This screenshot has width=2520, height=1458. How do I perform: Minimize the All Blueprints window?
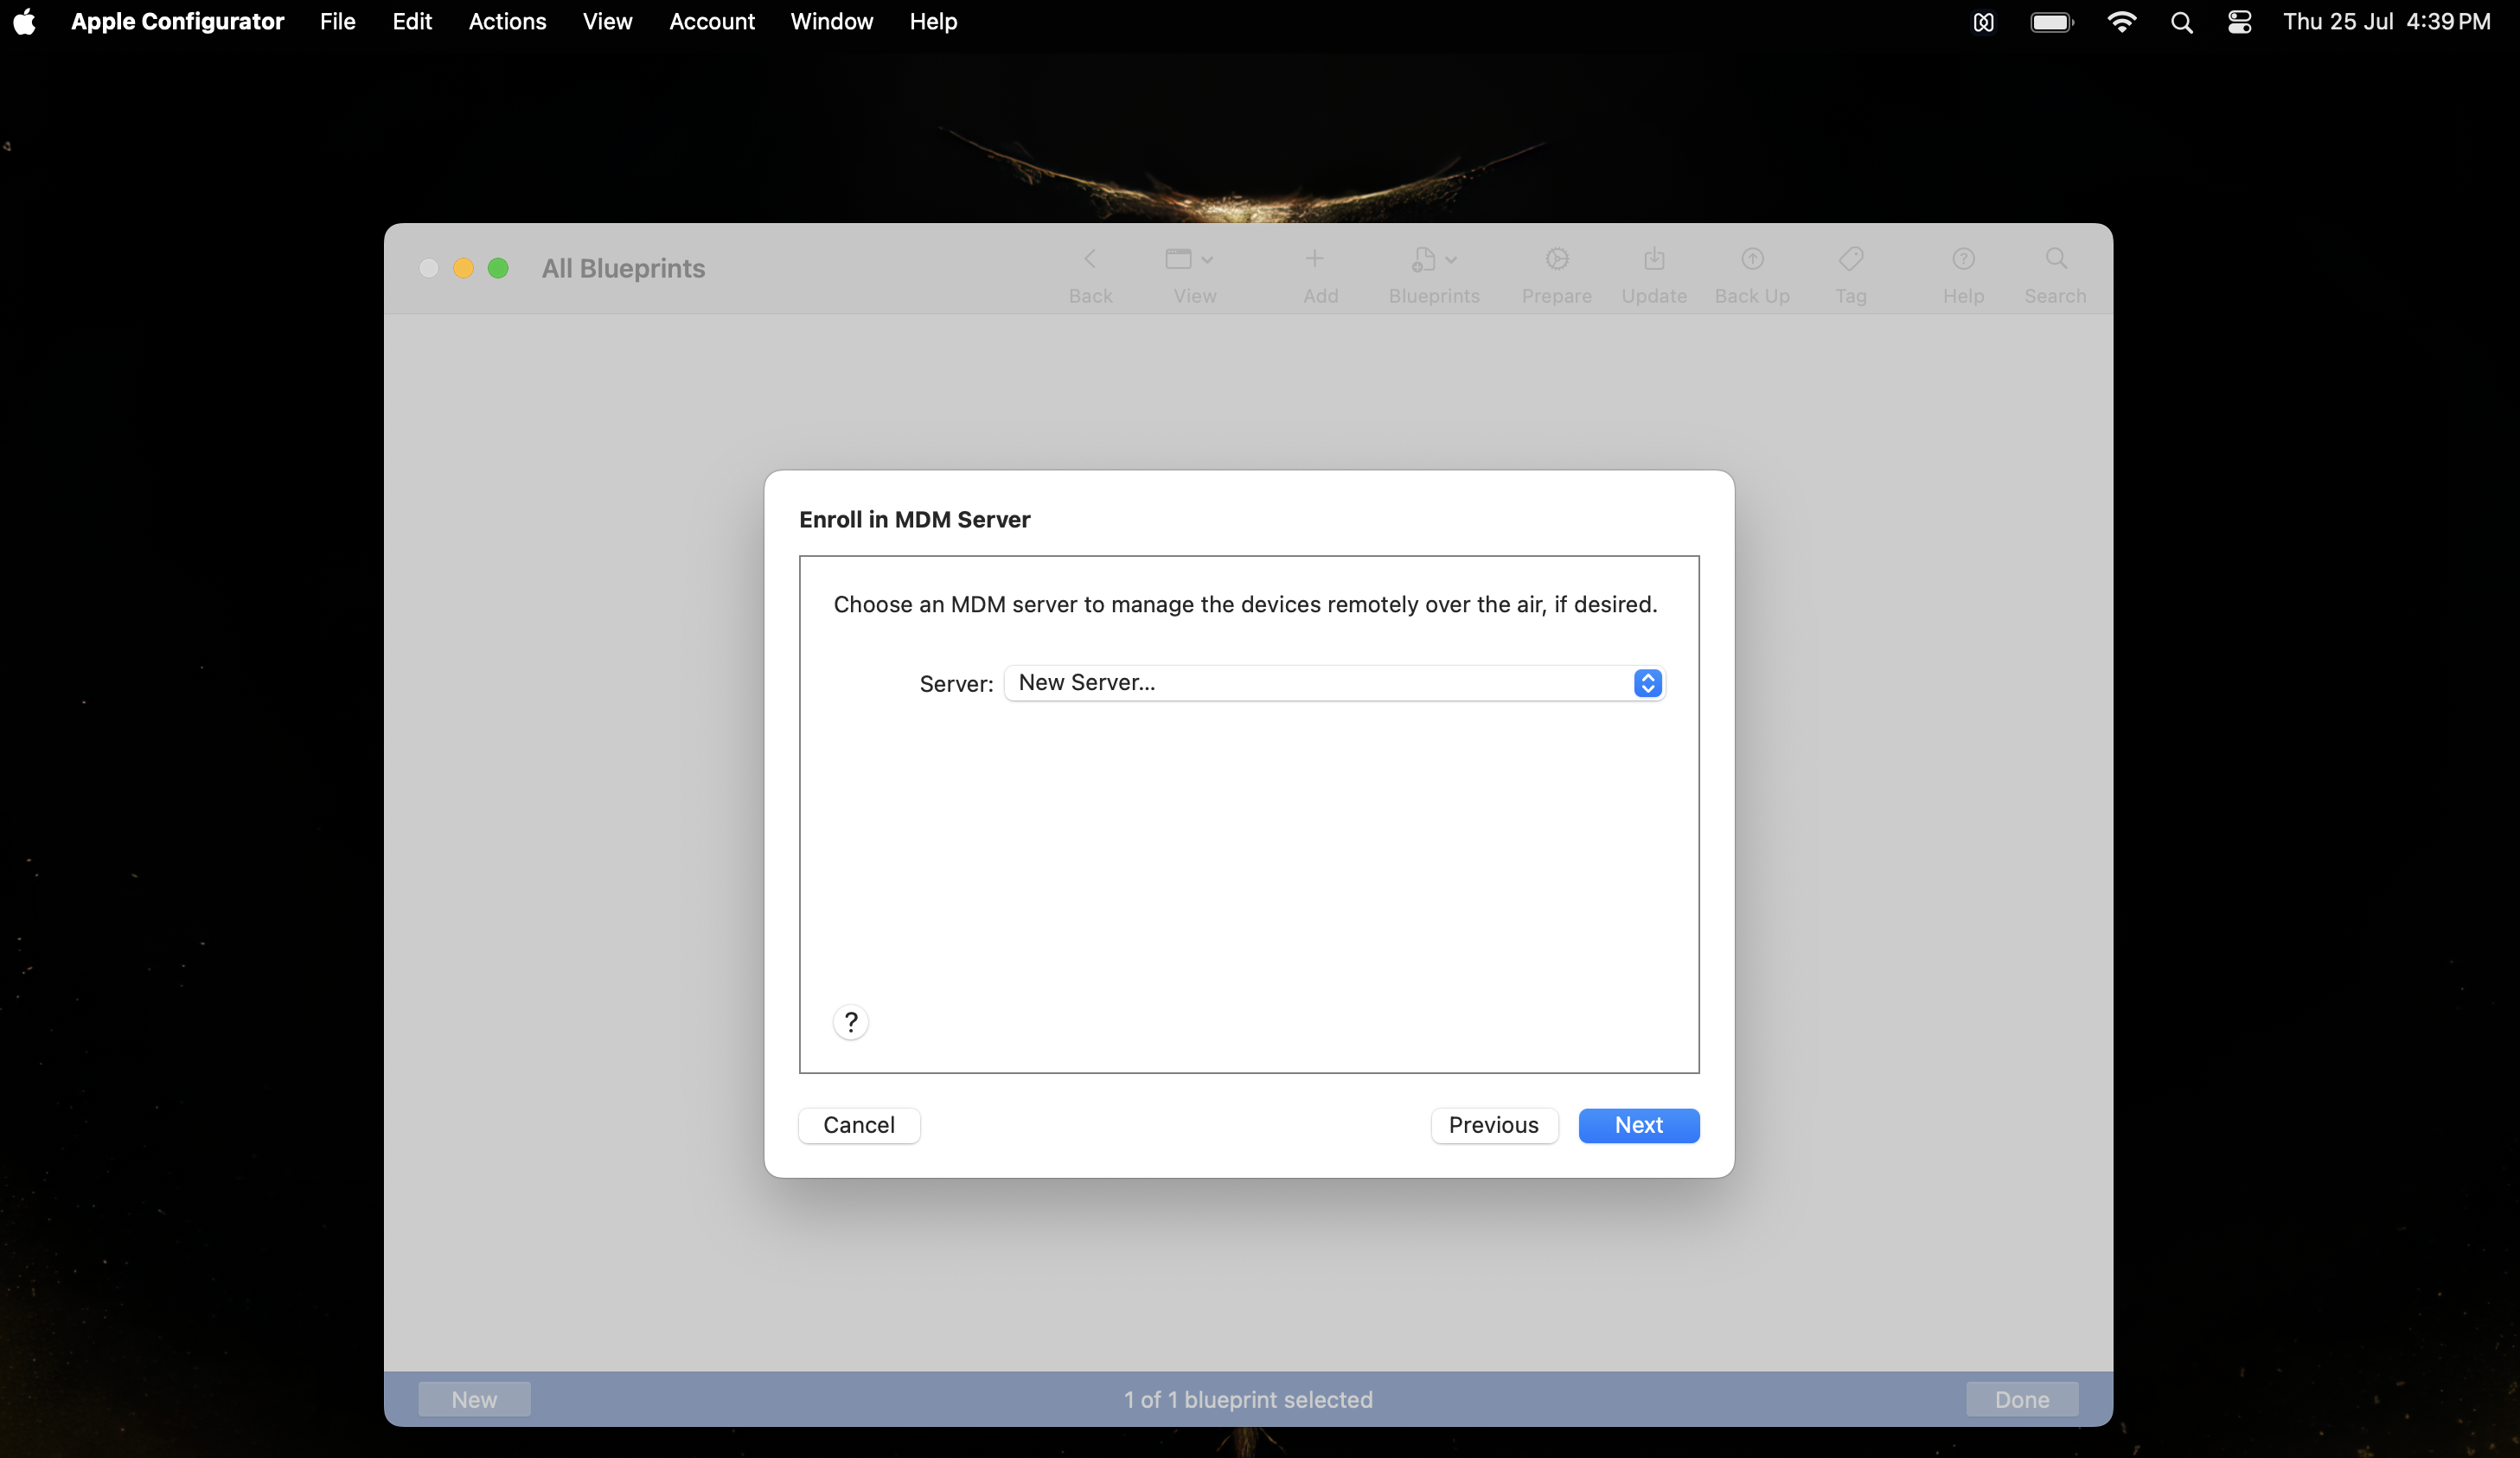(x=463, y=268)
